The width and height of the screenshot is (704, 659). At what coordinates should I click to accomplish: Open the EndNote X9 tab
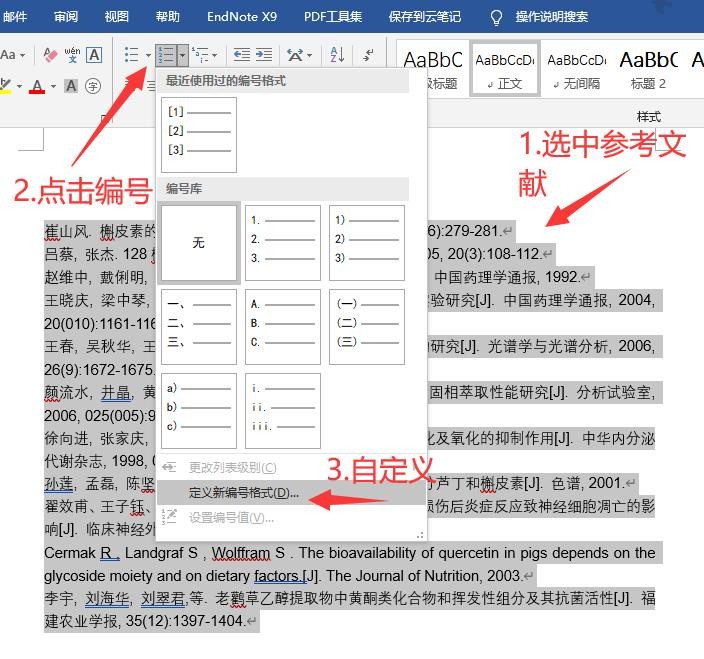click(241, 17)
